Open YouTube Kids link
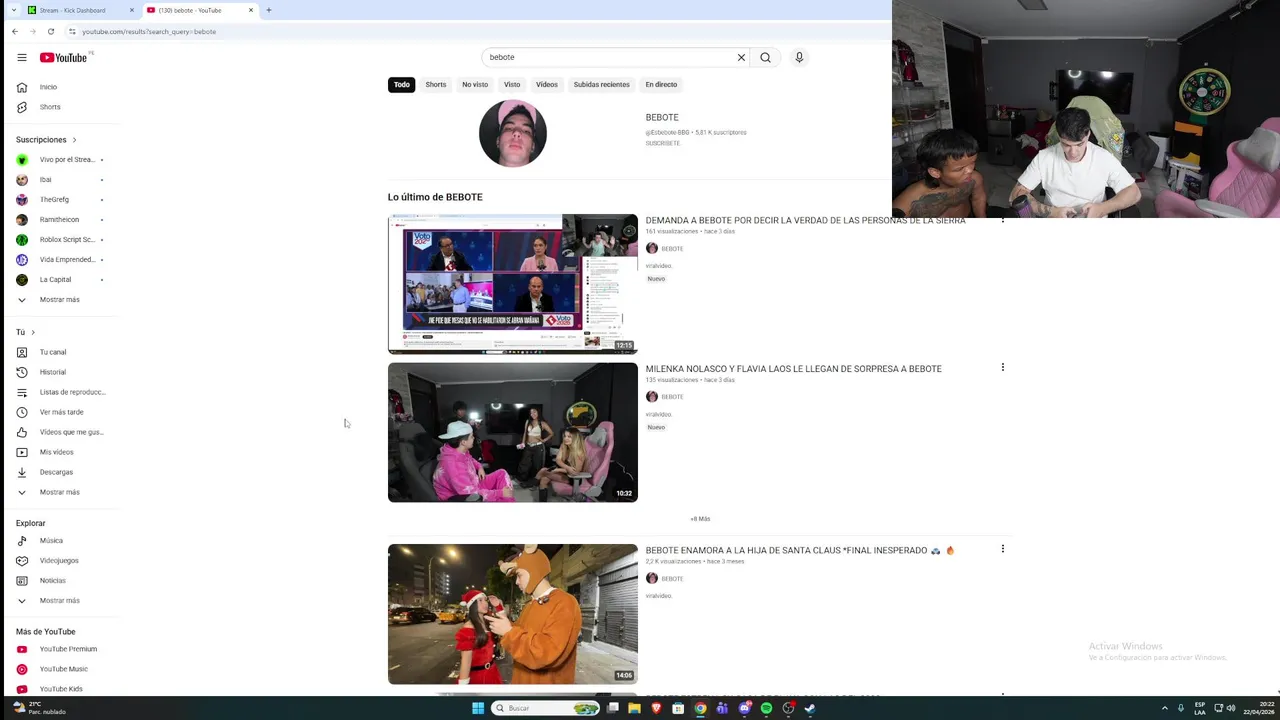This screenshot has width=1280, height=720. coord(60,689)
